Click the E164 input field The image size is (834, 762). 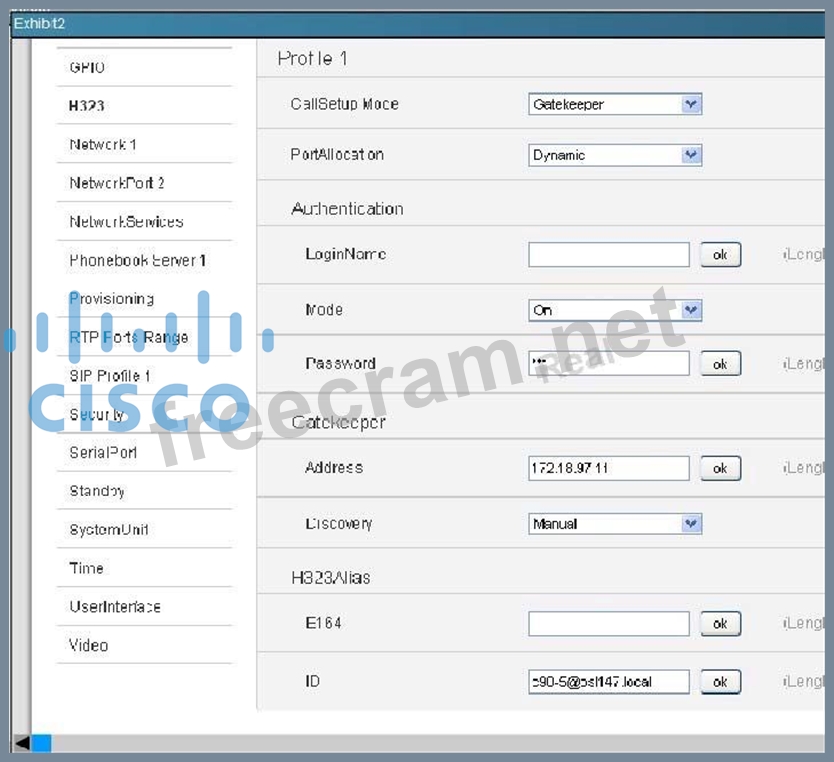coord(608,623)
